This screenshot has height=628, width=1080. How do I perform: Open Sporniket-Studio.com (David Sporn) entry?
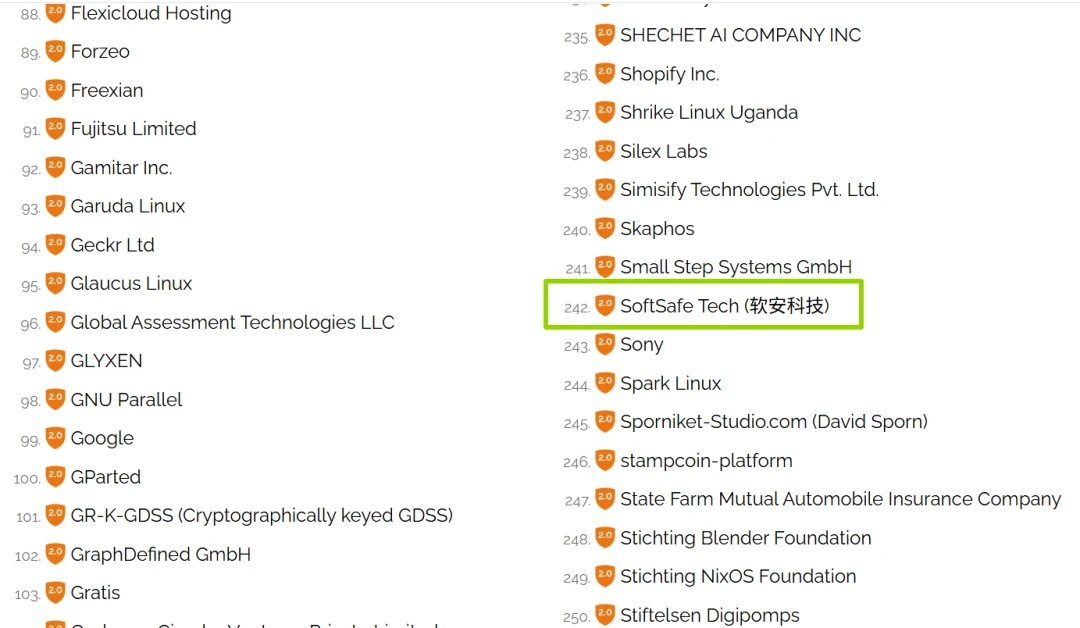(773, 421)
